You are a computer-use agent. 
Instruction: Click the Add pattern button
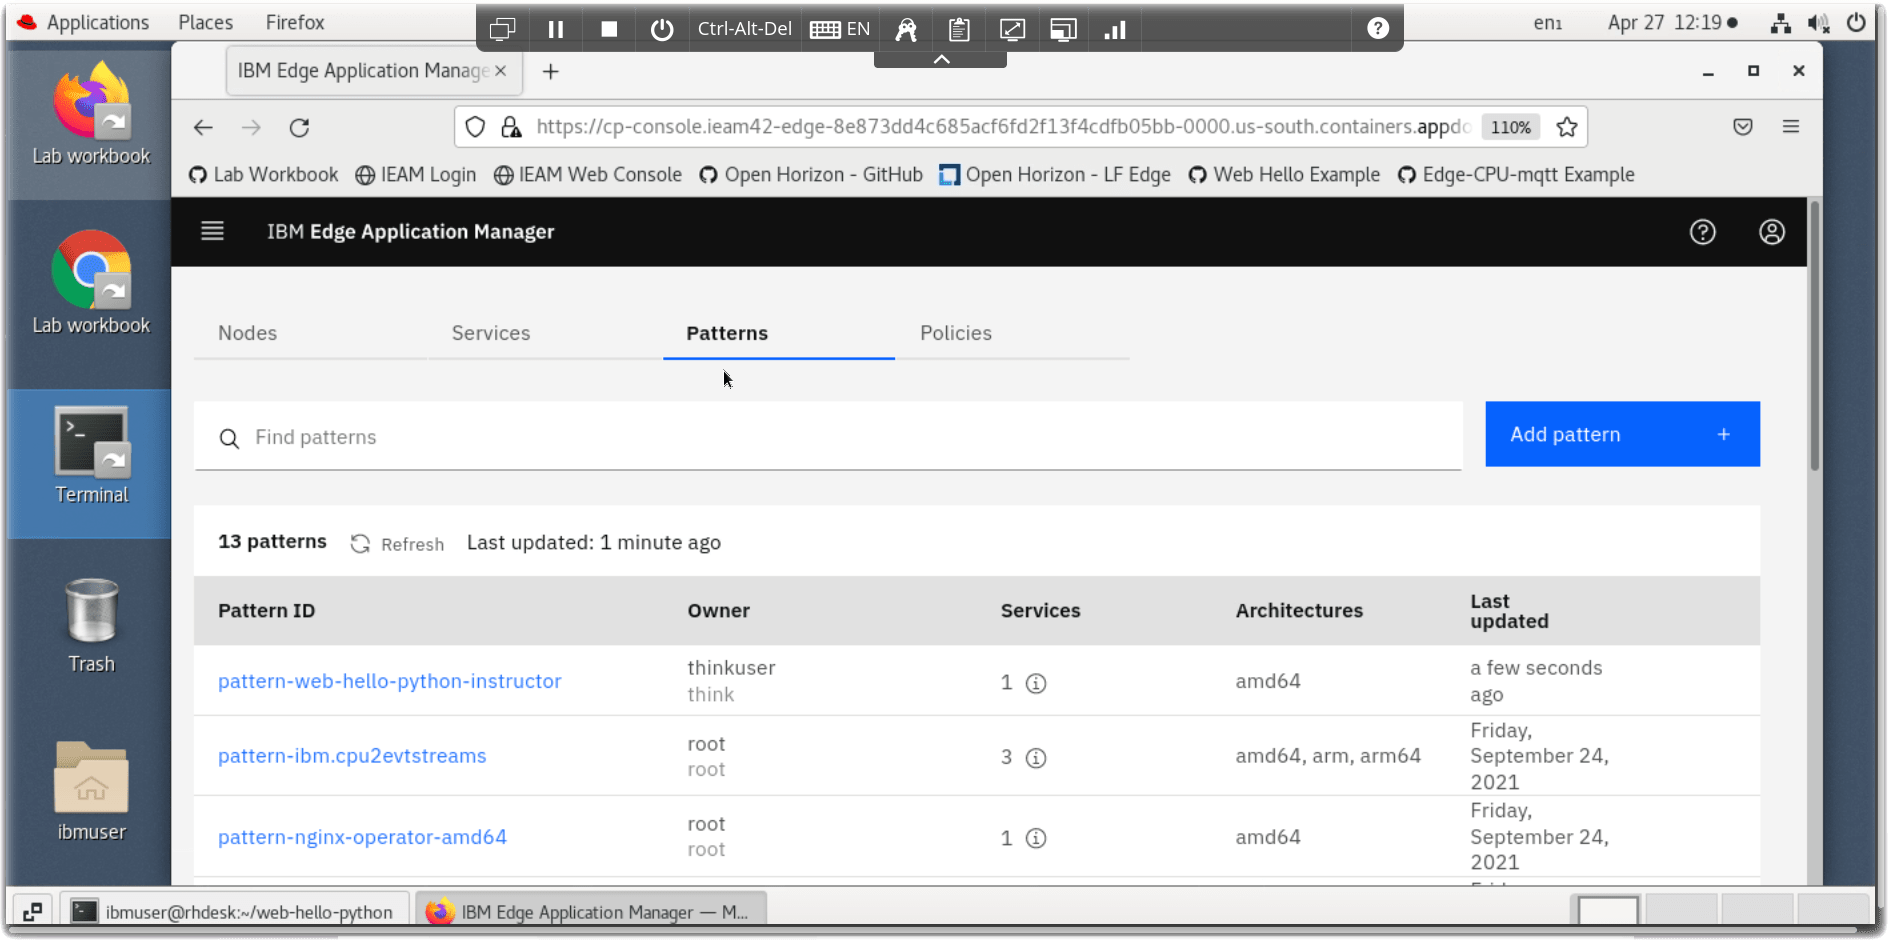click(x=1622, y=434)
